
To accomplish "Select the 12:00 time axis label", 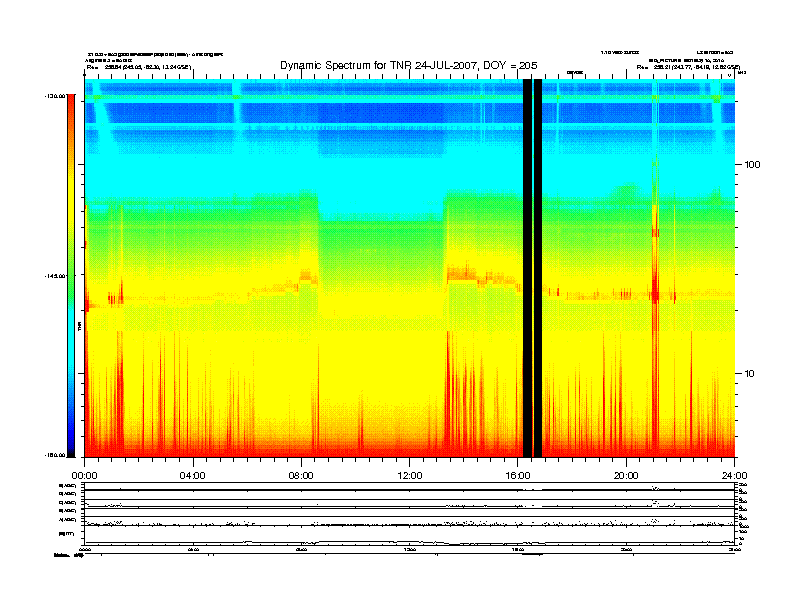I will 410,476.
